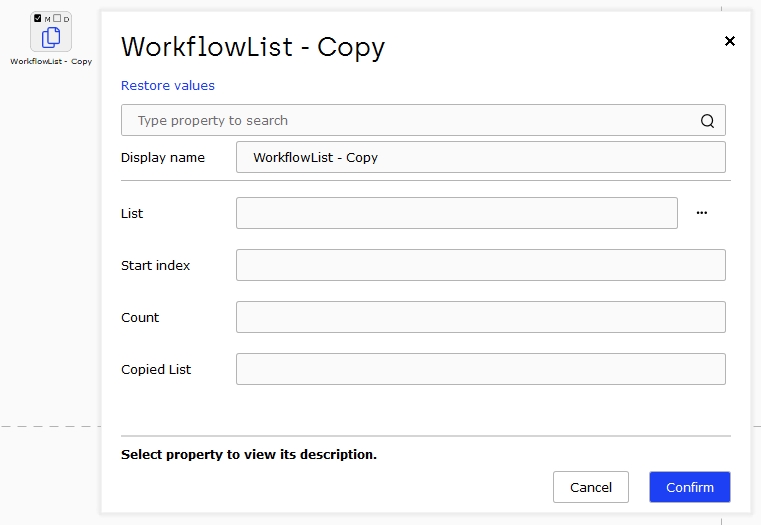Cancel the property changes
761x525 pixels.
591,487
